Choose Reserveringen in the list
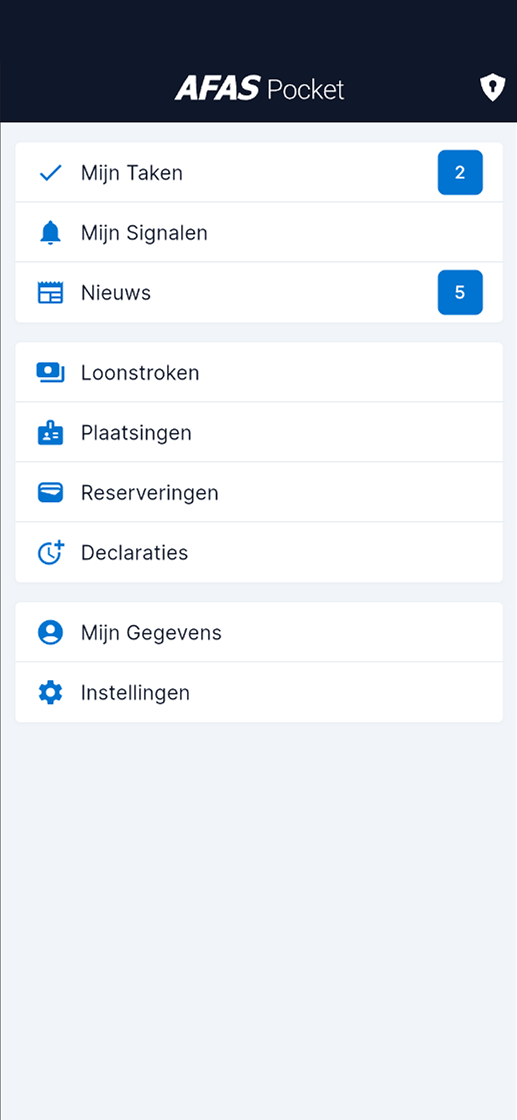 [x=259, y=492]
